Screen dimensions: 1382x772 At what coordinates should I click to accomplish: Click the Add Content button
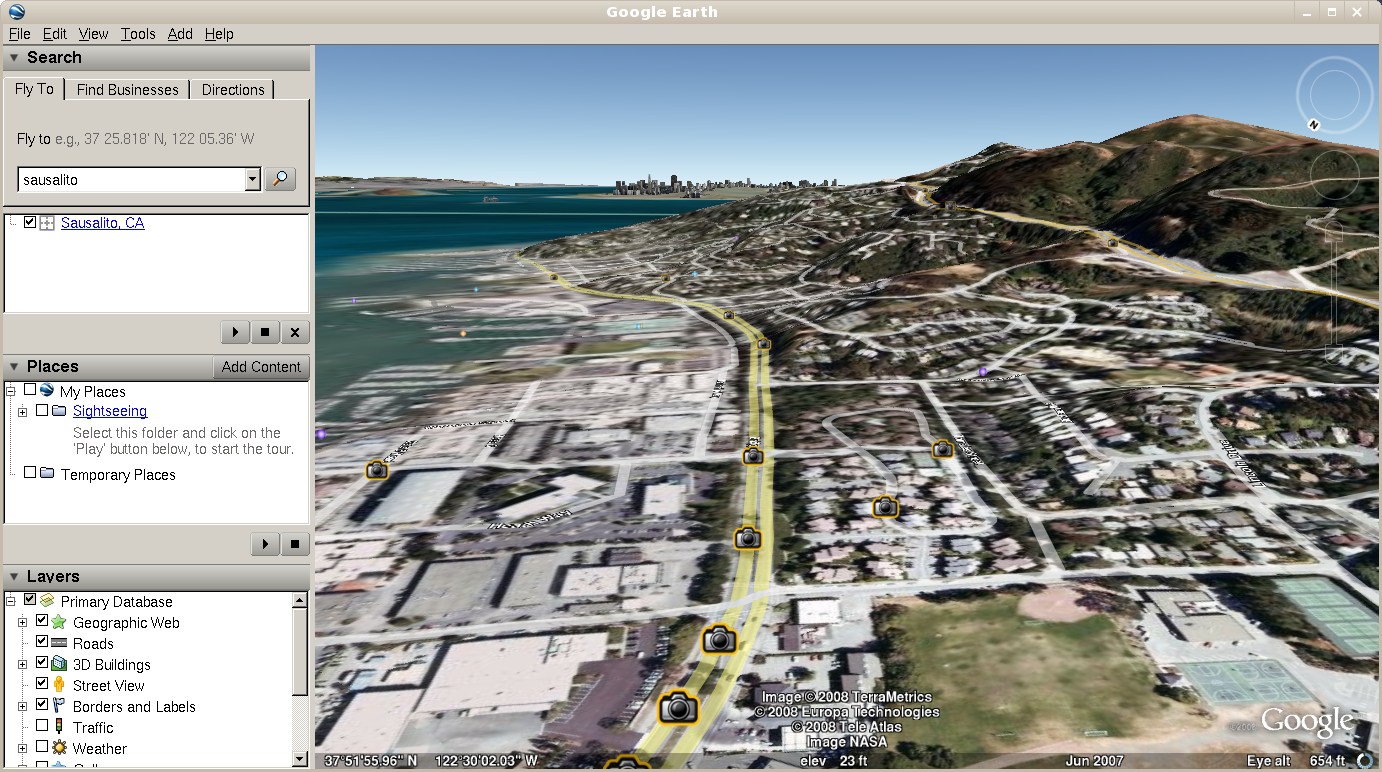pos(261,367)
